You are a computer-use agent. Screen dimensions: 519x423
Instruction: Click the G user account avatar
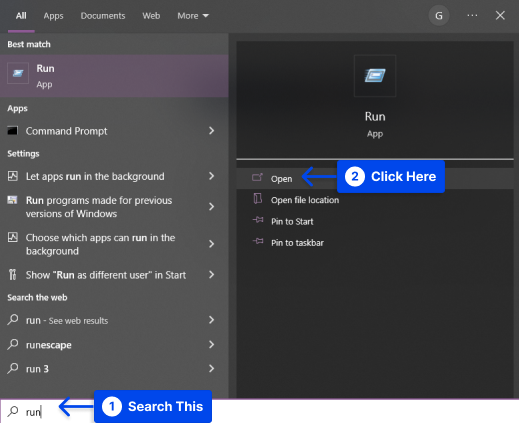[439, 15]
